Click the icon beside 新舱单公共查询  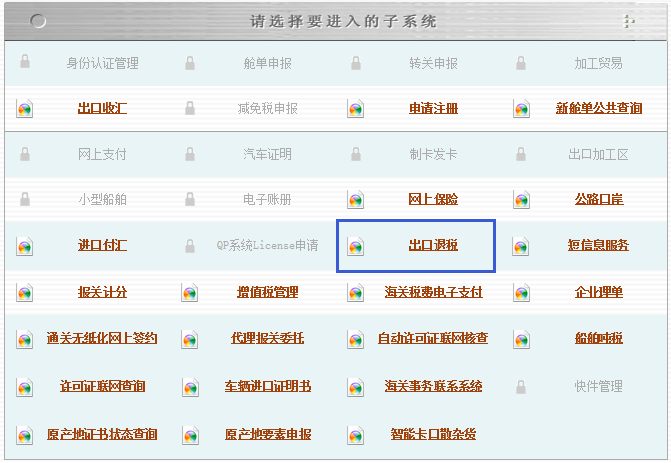click(x=521, y=109)
